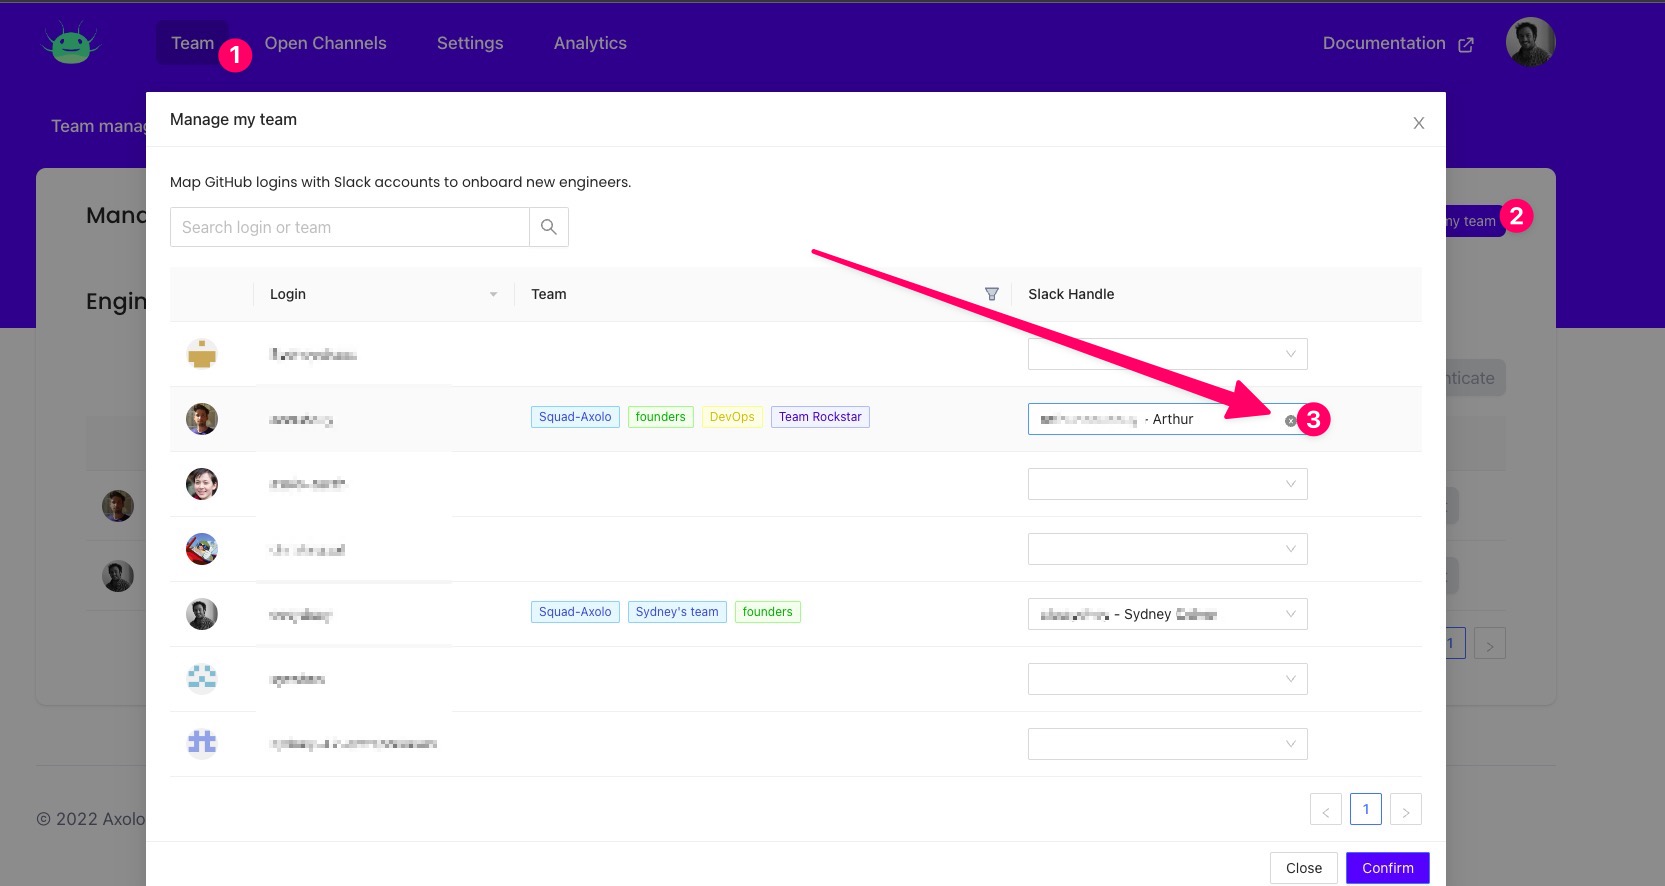The width and height of the screenshot is (1665, 886).
Task: Switch to Open Channels tab
Action: (325, 43)
